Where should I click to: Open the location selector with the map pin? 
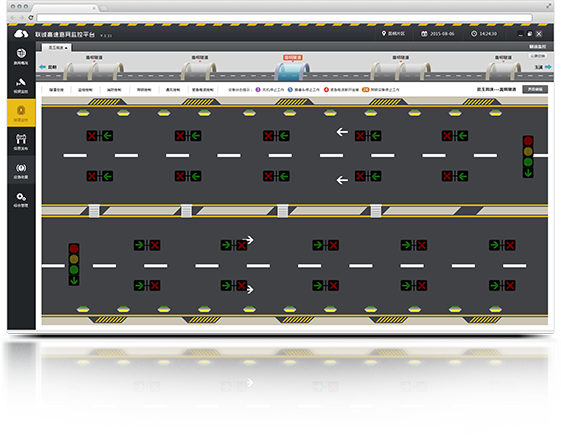394,34
